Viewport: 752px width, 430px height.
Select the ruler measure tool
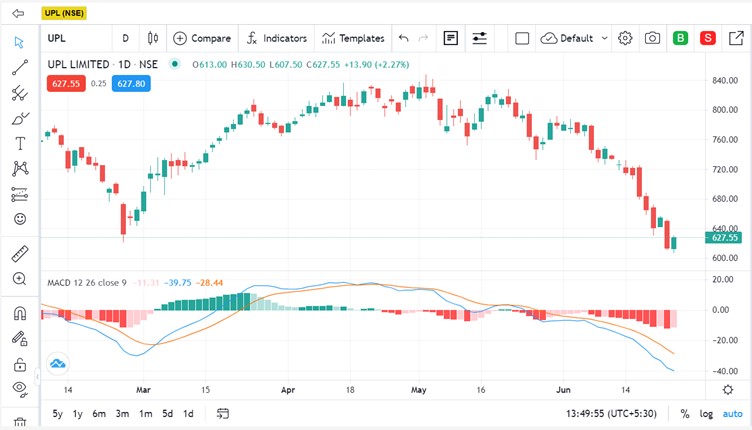click(20, 254)
